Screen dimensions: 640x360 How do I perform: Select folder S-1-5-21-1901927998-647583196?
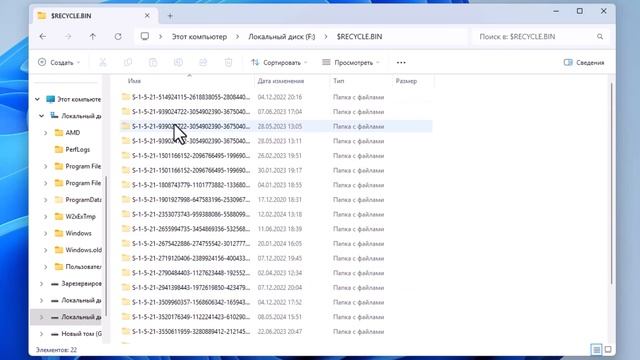point(191,200)
